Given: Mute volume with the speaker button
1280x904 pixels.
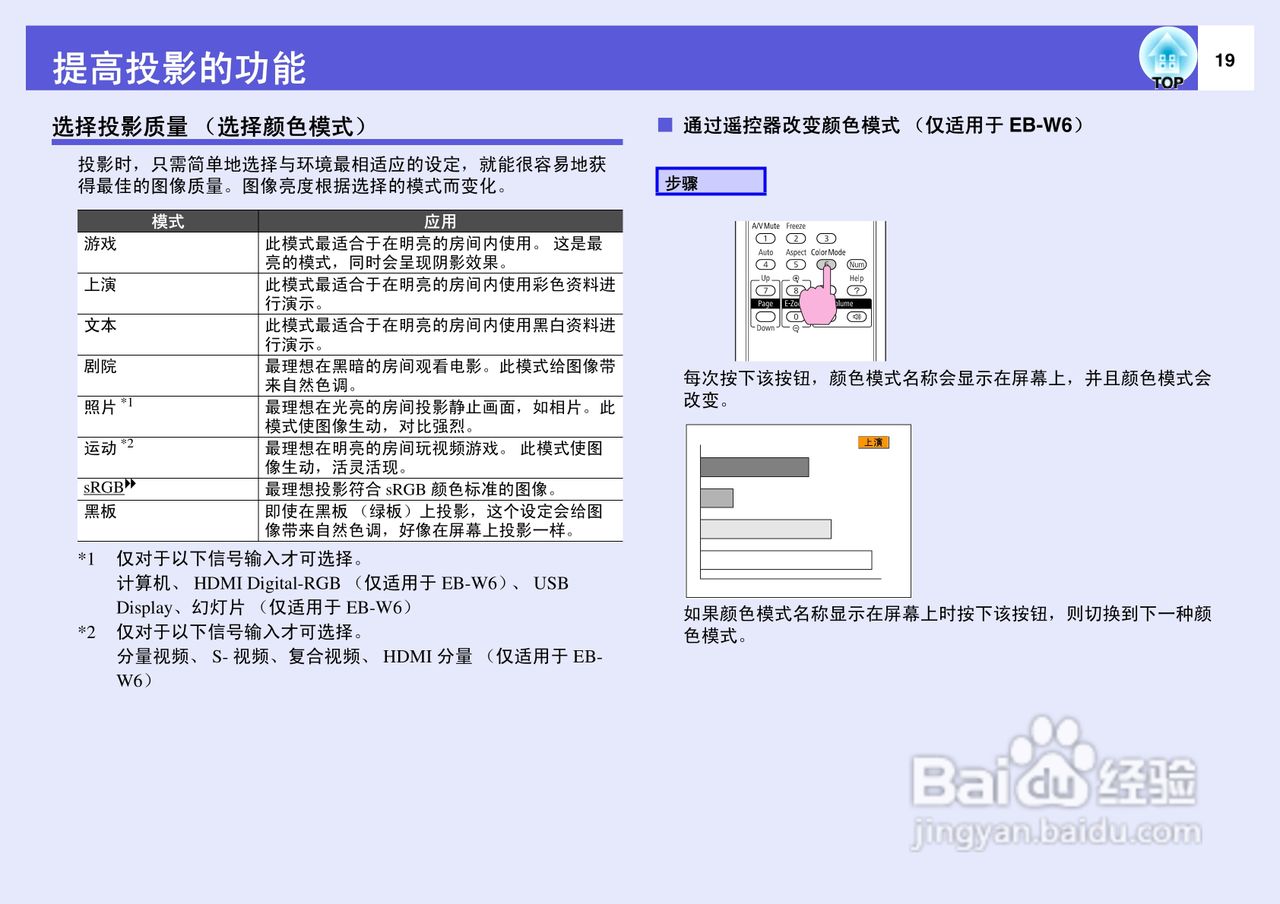Looking at the screenshot, I should [857, 316].
